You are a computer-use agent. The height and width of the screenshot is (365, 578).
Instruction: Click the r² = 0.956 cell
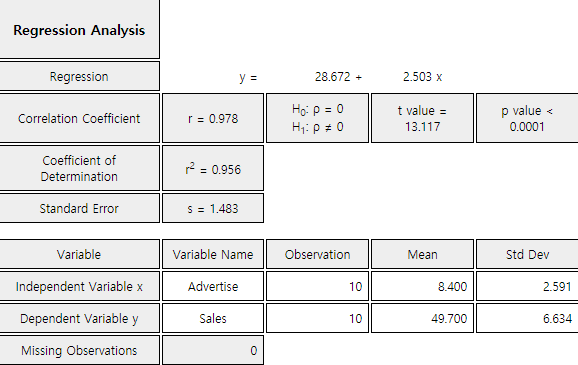(x=213, y=168)
